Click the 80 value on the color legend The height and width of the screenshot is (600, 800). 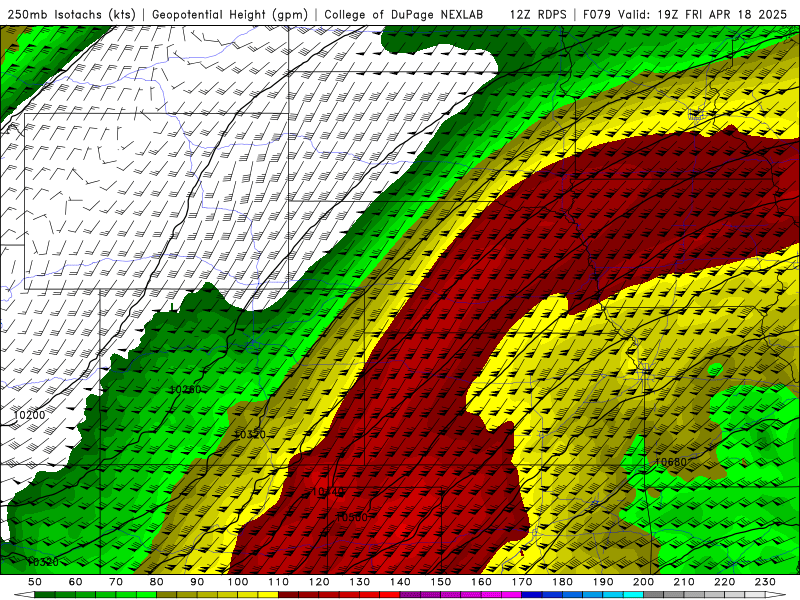(157, 582)
